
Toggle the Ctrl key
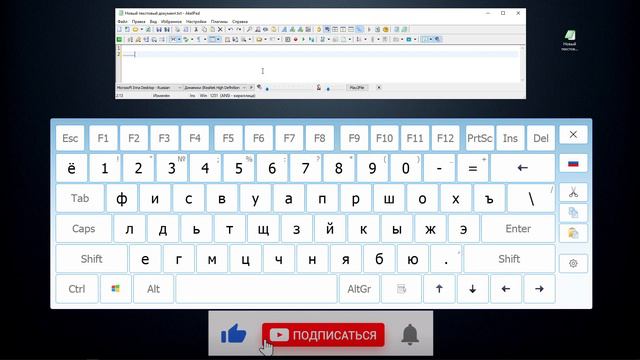coord(77,289)
